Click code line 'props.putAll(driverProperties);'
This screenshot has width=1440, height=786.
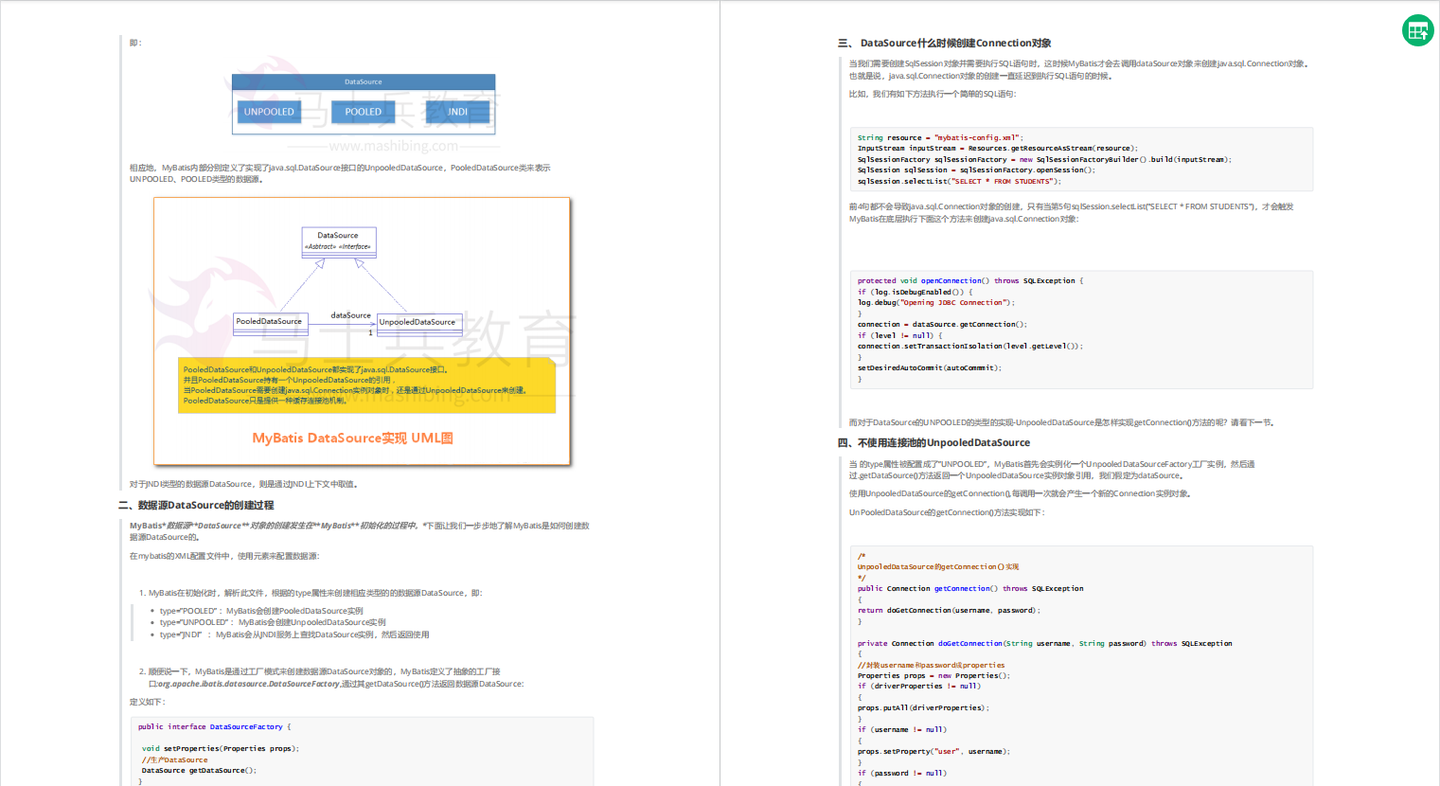[922, 708]
